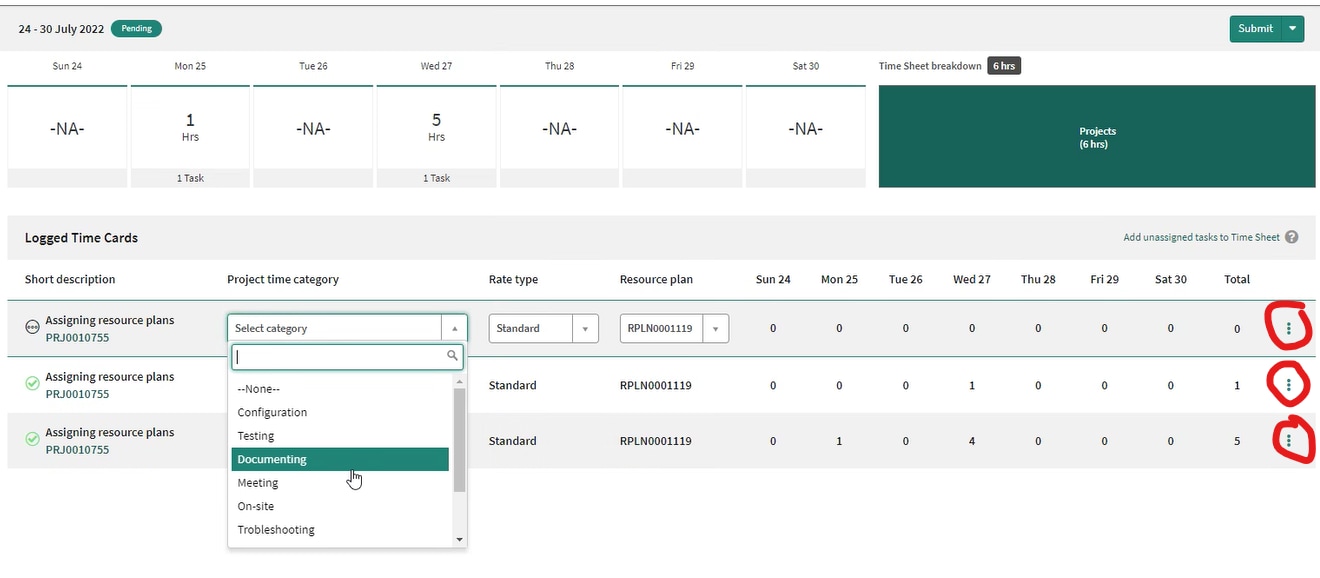Expand the Submit button dropdown arrow
This screenshot has height=578, width=1320.
click(1294, 29)
